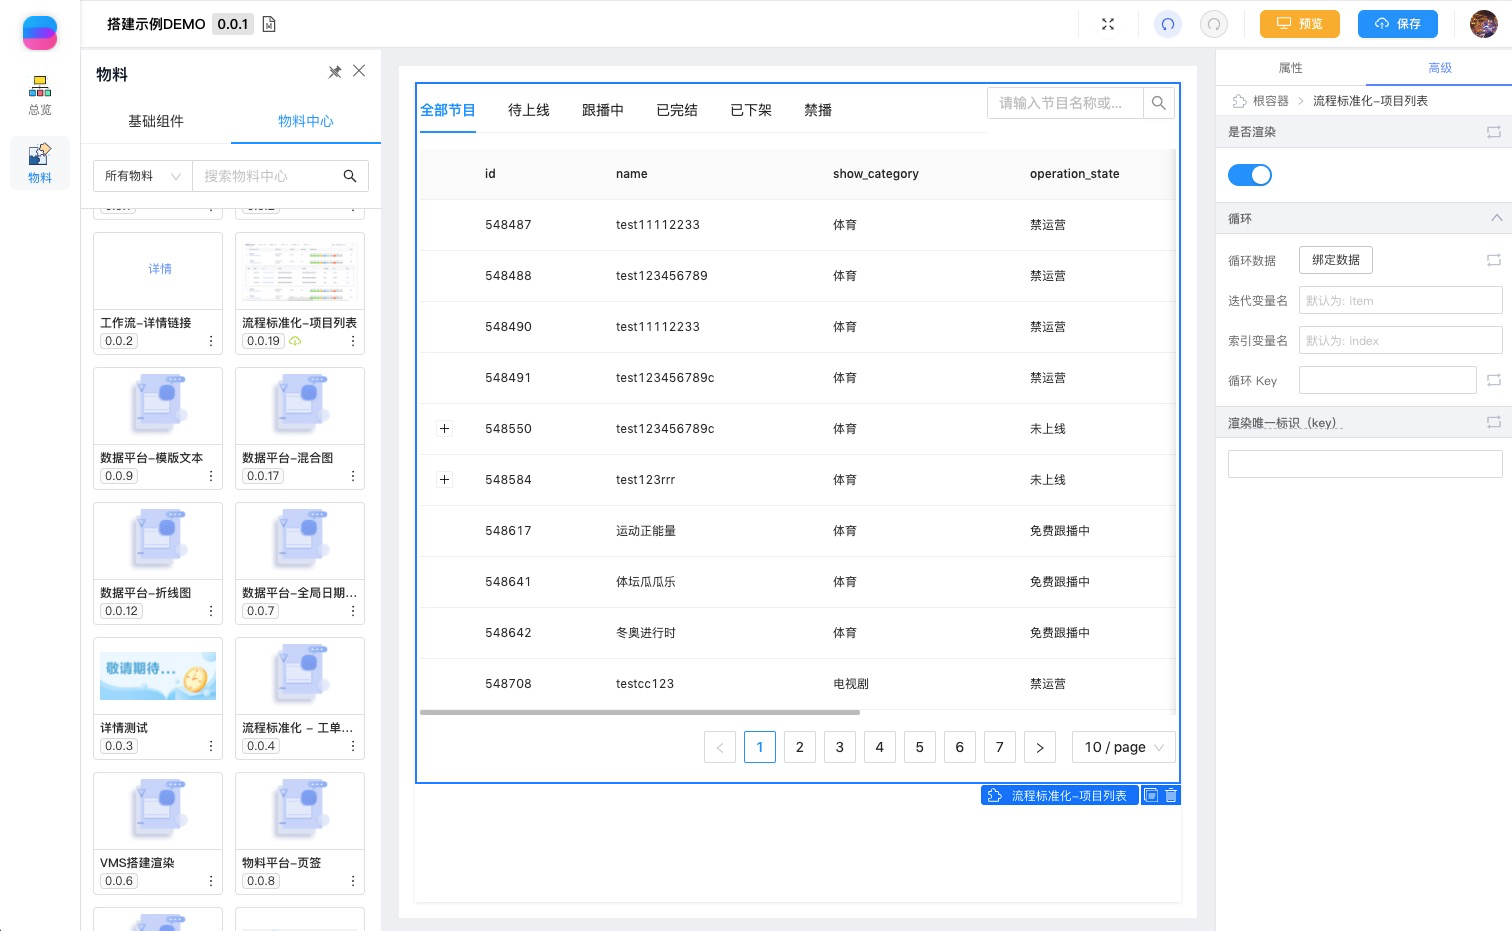Click the orange 预览 preview button
The height and width of the screenshot is (931, 1512).
coord(1300,24)
